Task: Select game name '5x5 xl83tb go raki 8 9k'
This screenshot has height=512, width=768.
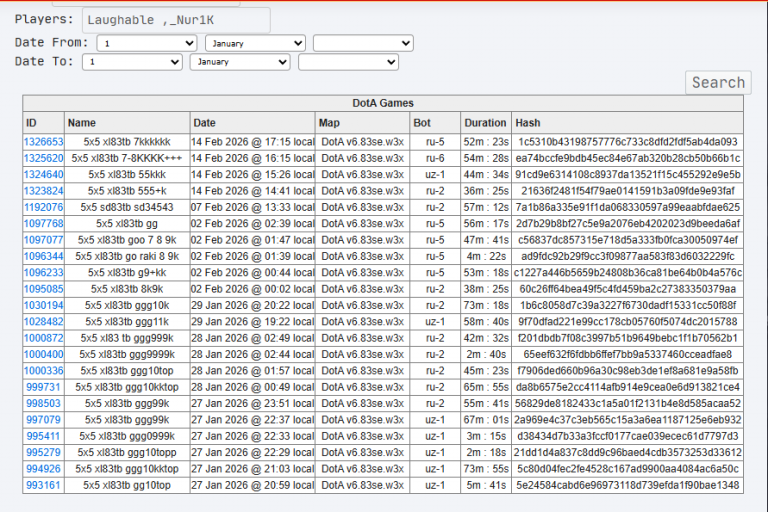Action: 127,256
